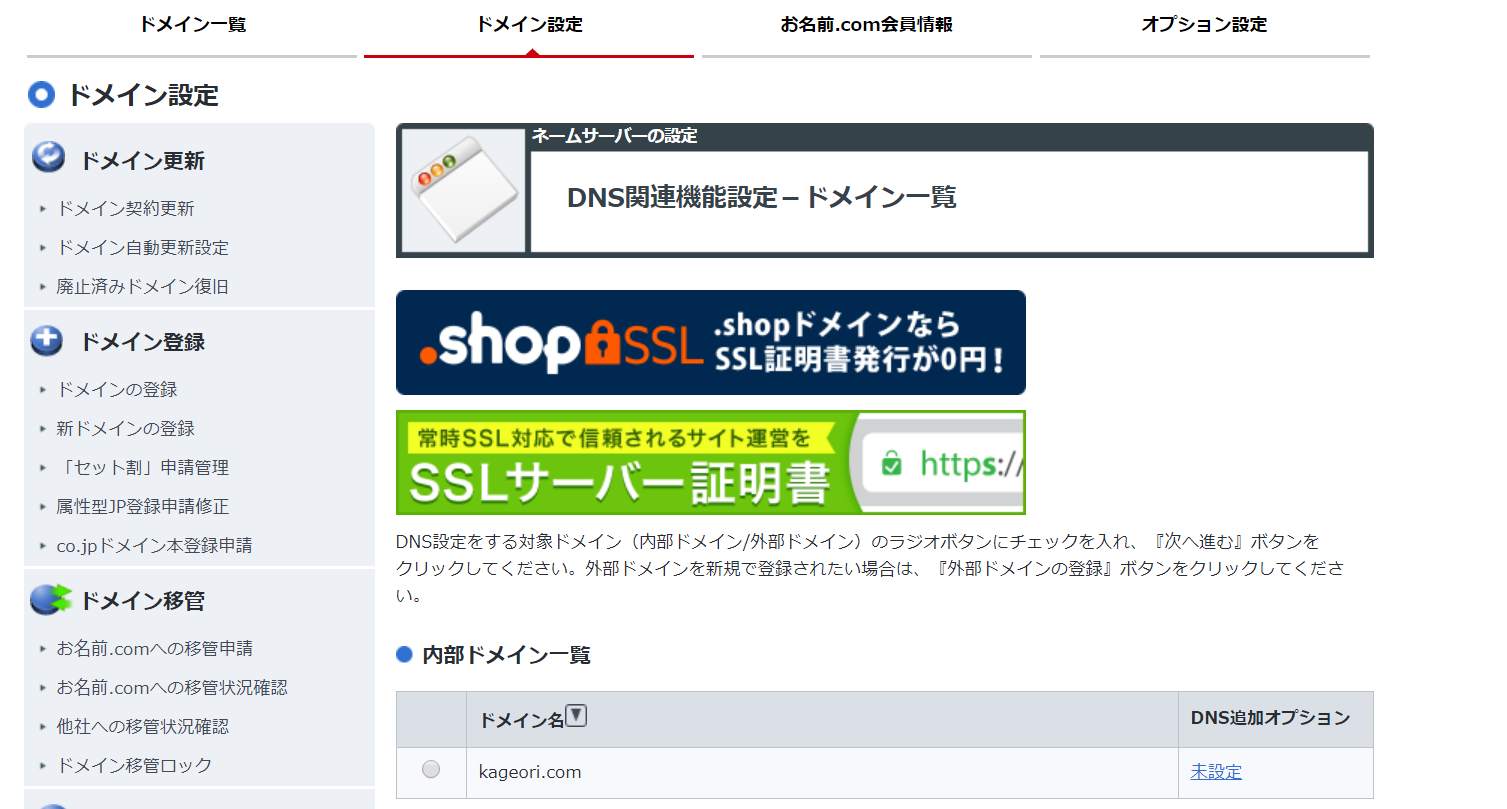Select the kageori.com radio button
Image resolution: width=1507 pixels, height=809 pixels.
431,769
